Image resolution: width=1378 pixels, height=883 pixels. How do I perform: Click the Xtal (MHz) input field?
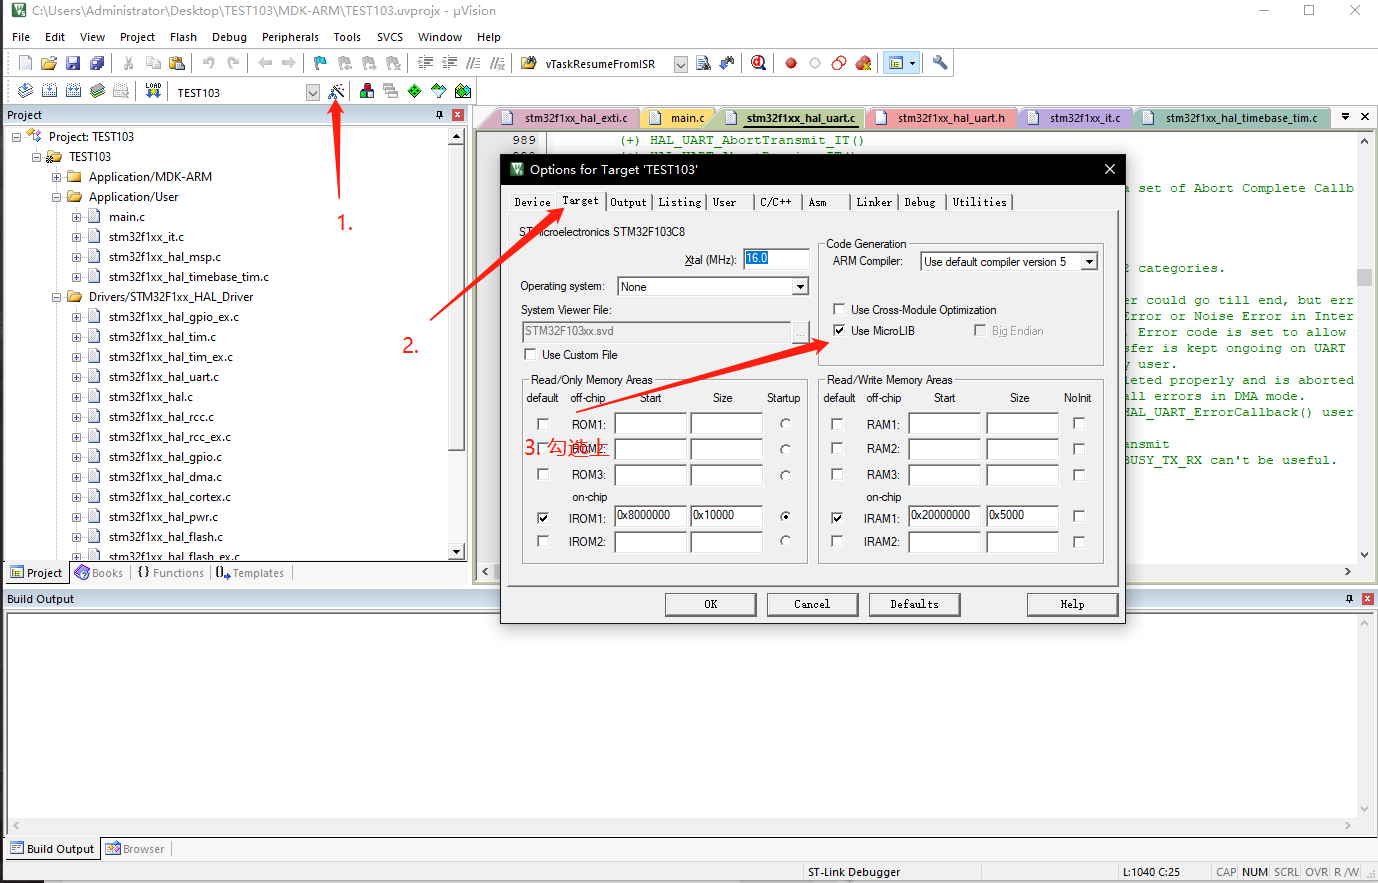click(775, 259)
